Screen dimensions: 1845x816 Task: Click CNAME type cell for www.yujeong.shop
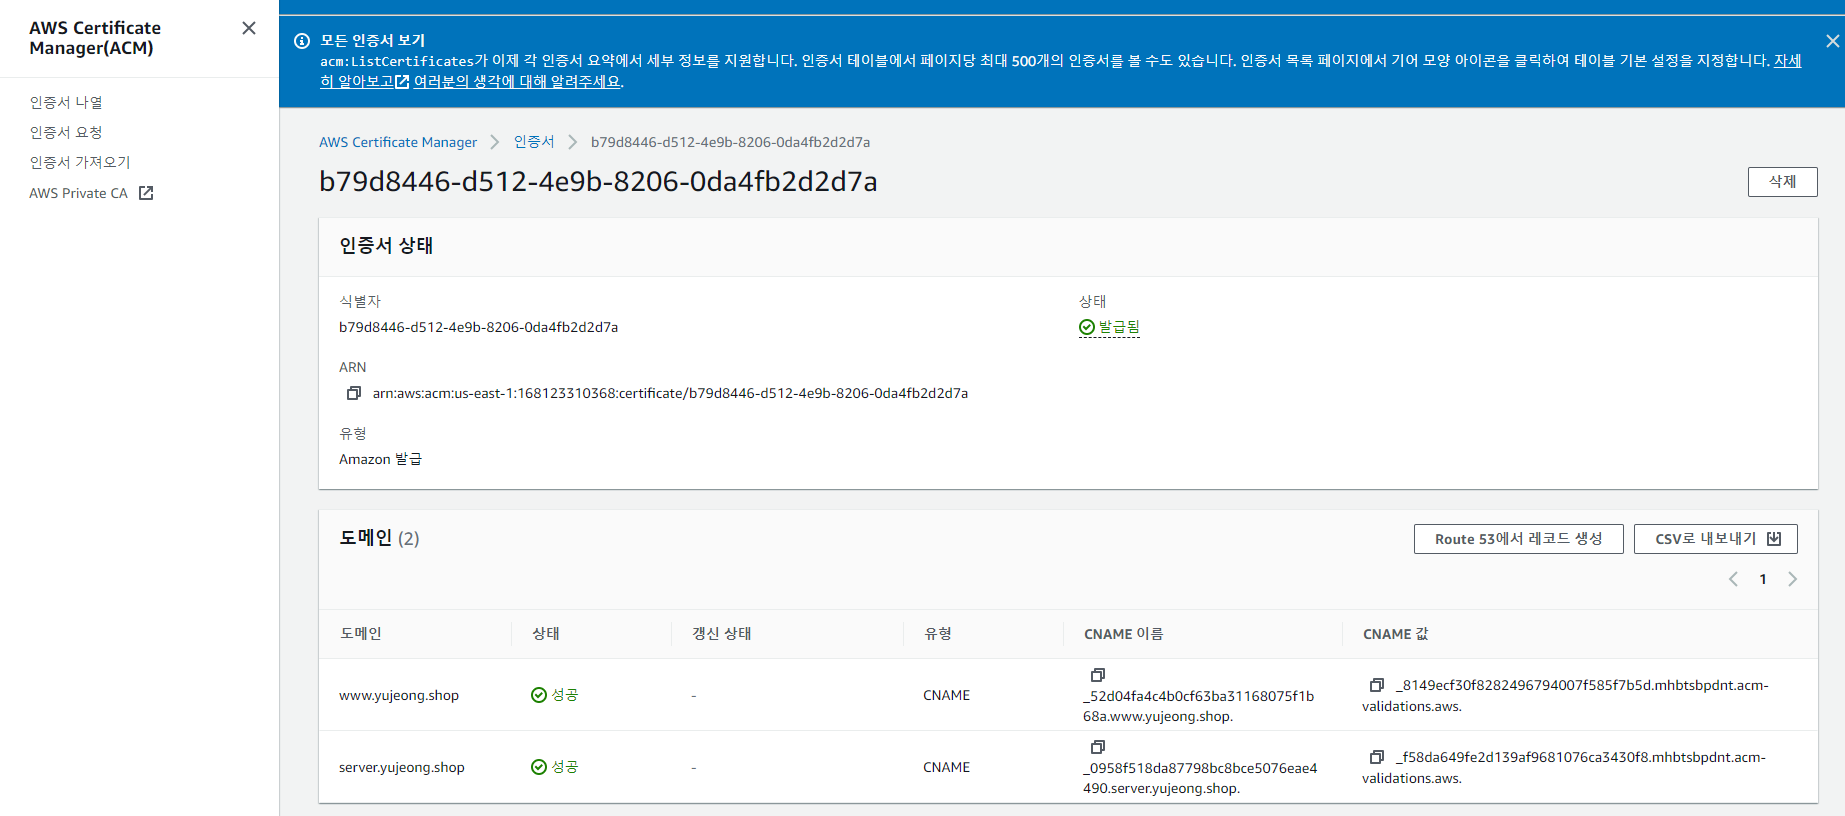(x=946, y=695)
